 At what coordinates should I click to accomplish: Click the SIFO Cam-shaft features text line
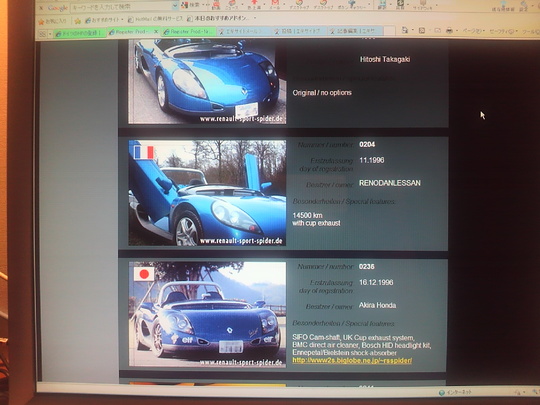click(x=353, y=337)
